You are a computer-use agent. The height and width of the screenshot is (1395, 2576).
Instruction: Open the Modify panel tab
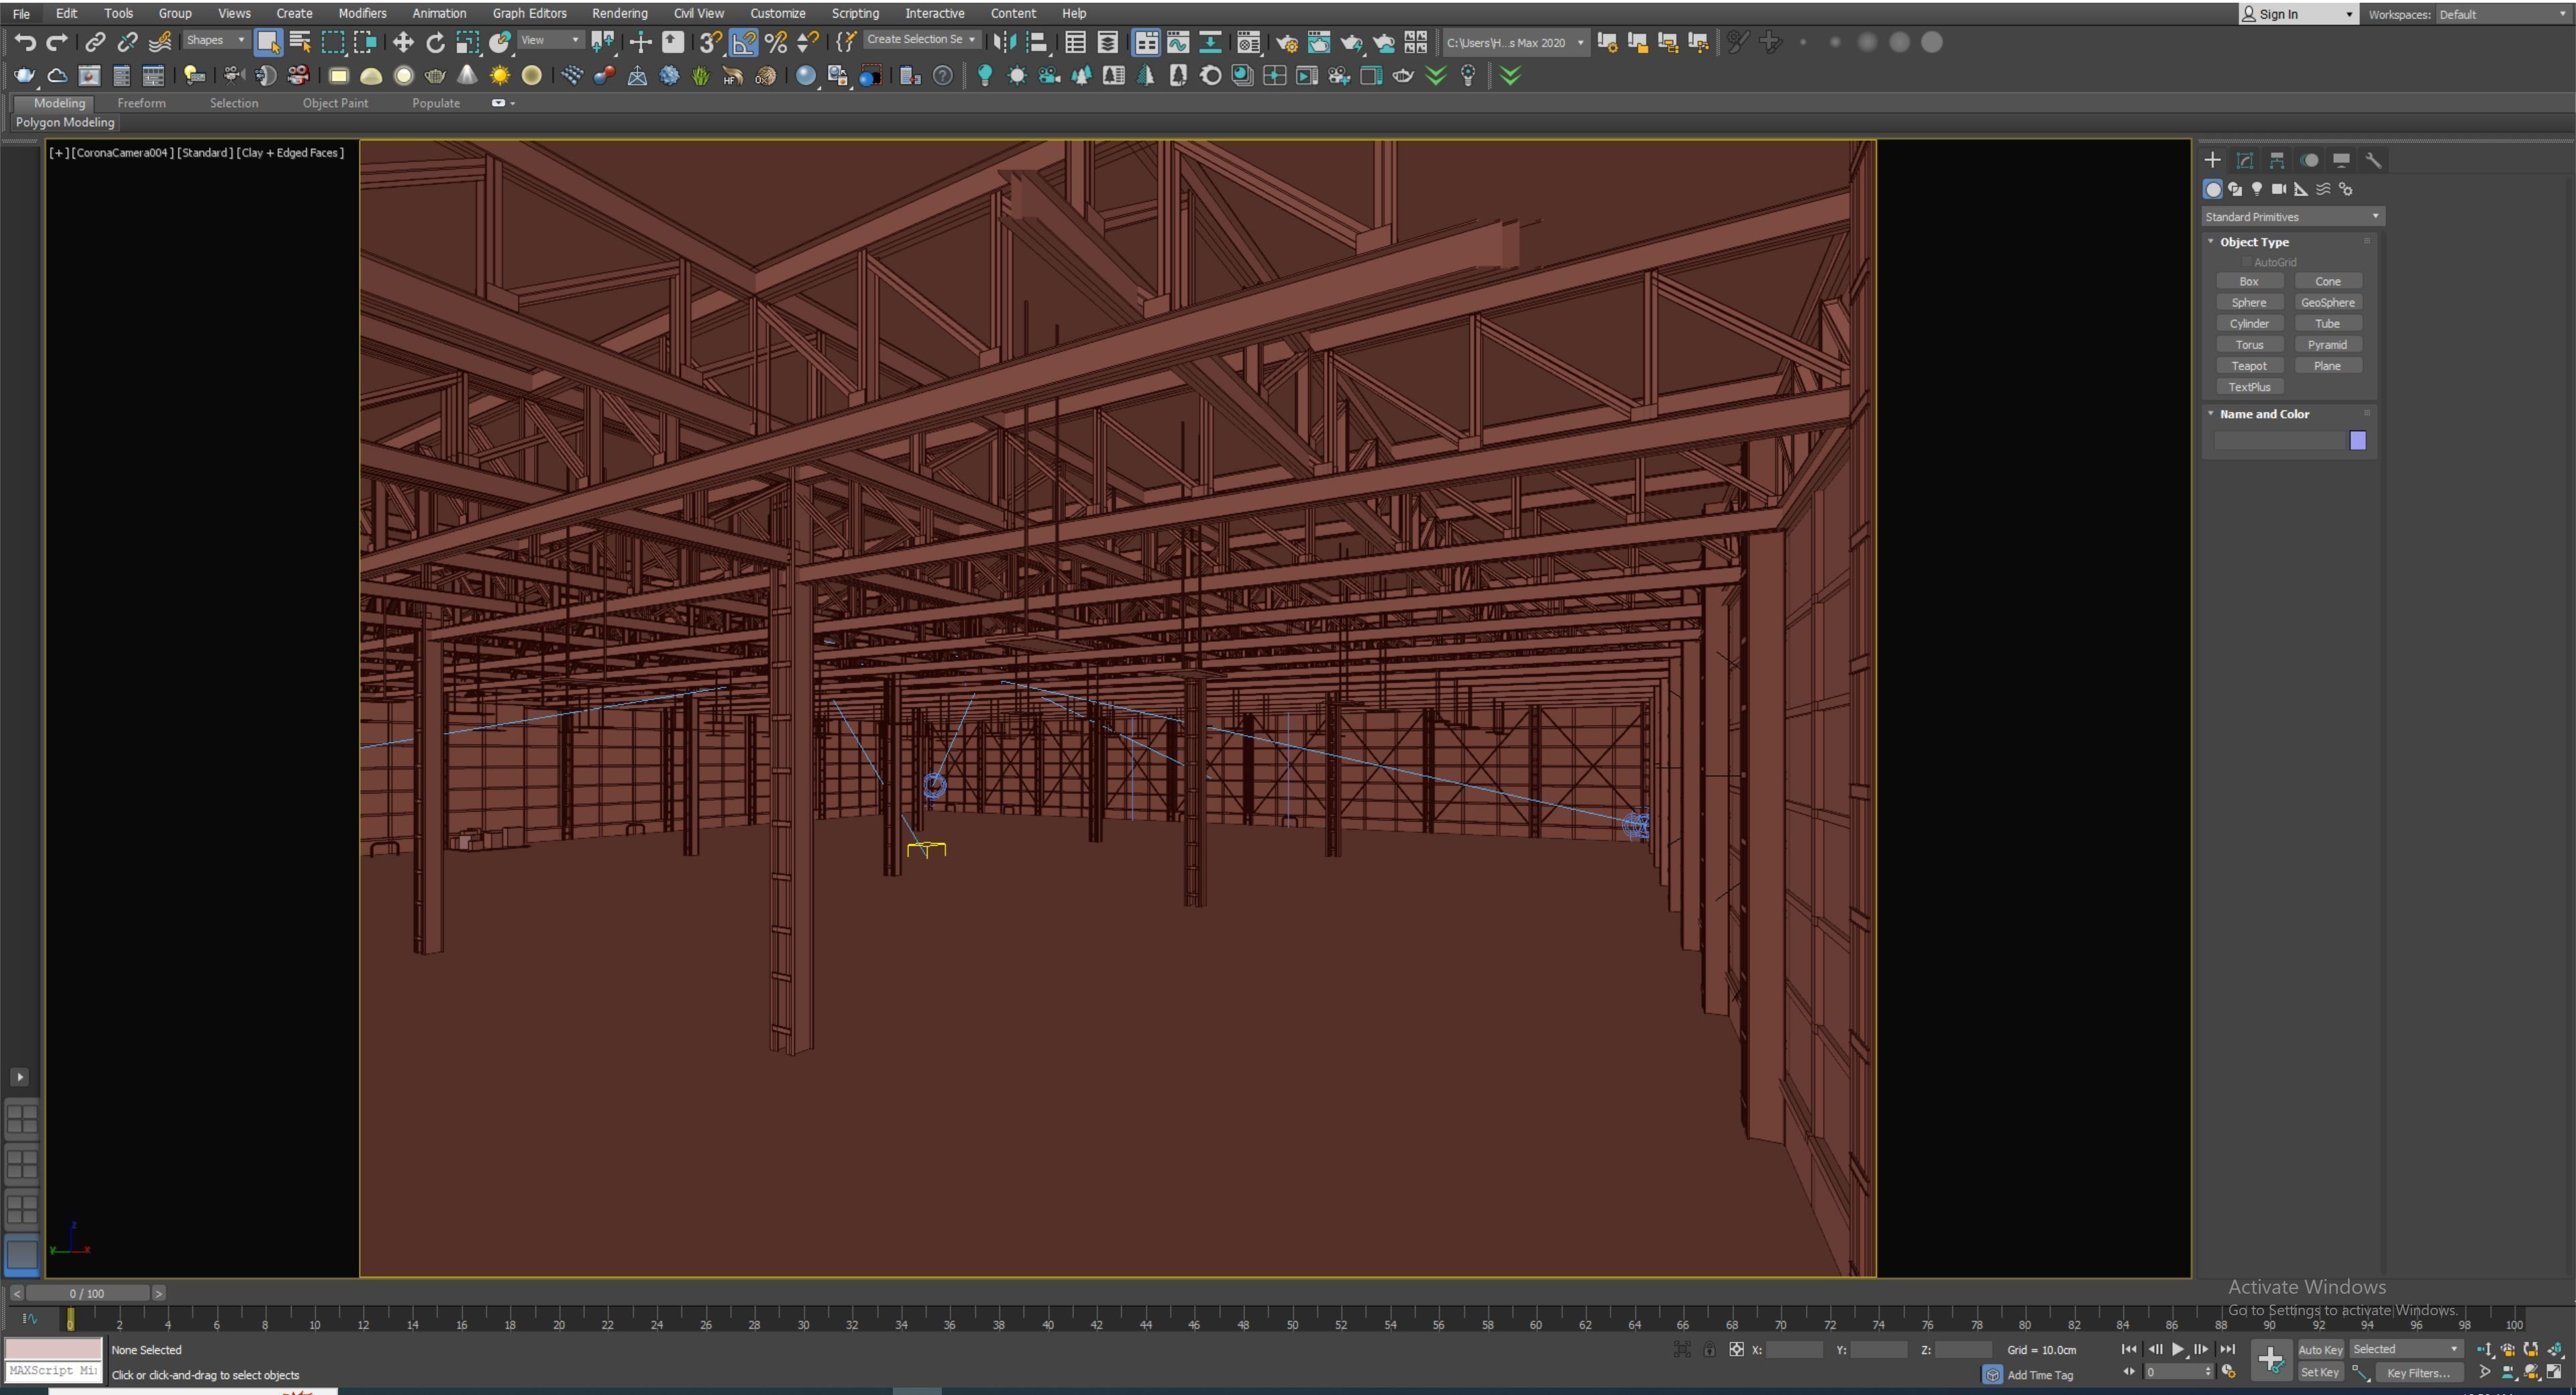pos(2245,160)
